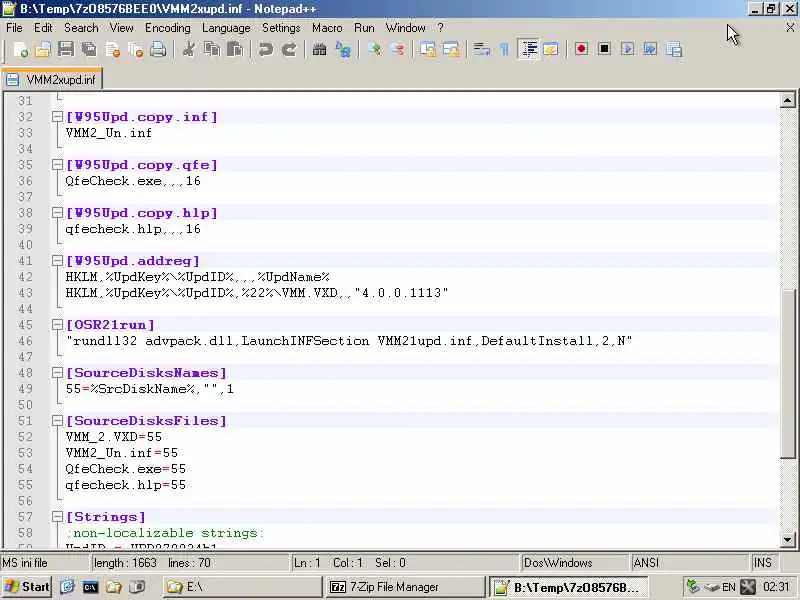Select the VMM2xupd.inf document tab
The image size is (800, 600).
coord(52,80)
